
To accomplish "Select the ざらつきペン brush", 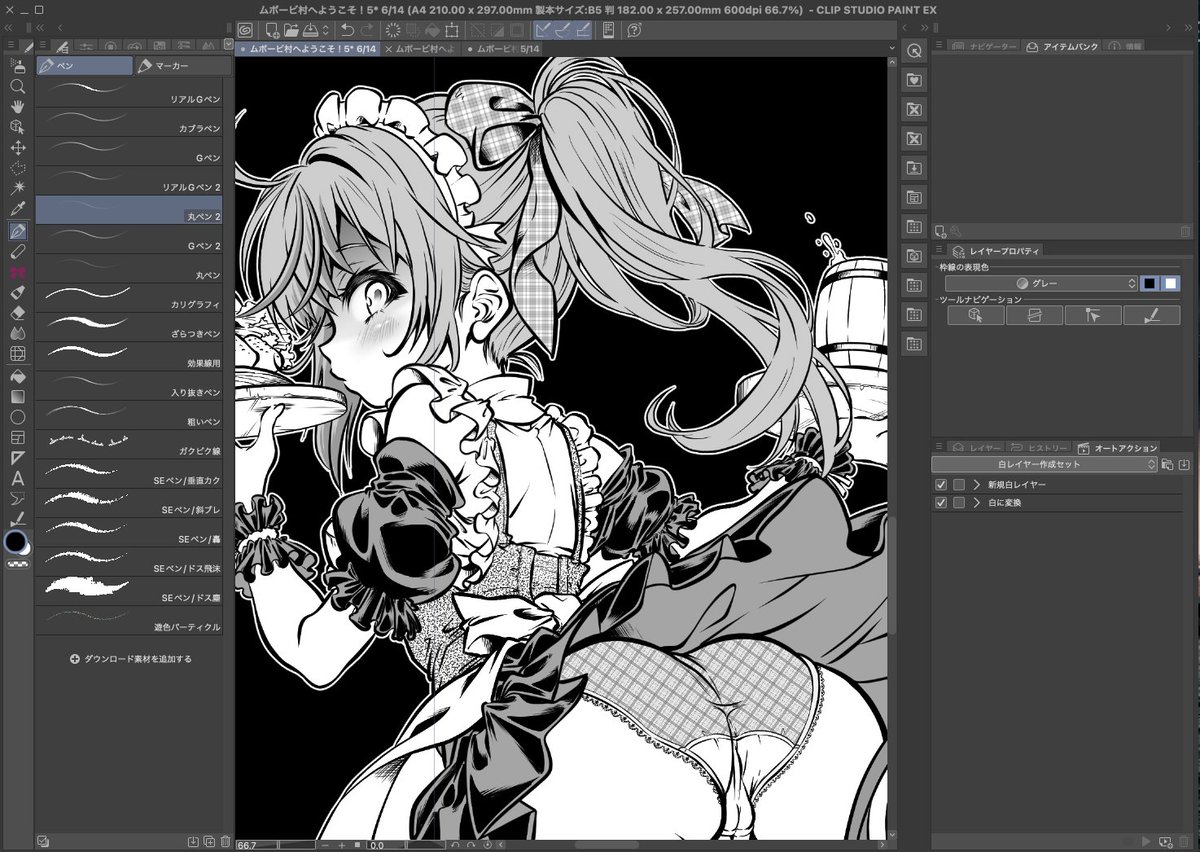I will point(129,326).
